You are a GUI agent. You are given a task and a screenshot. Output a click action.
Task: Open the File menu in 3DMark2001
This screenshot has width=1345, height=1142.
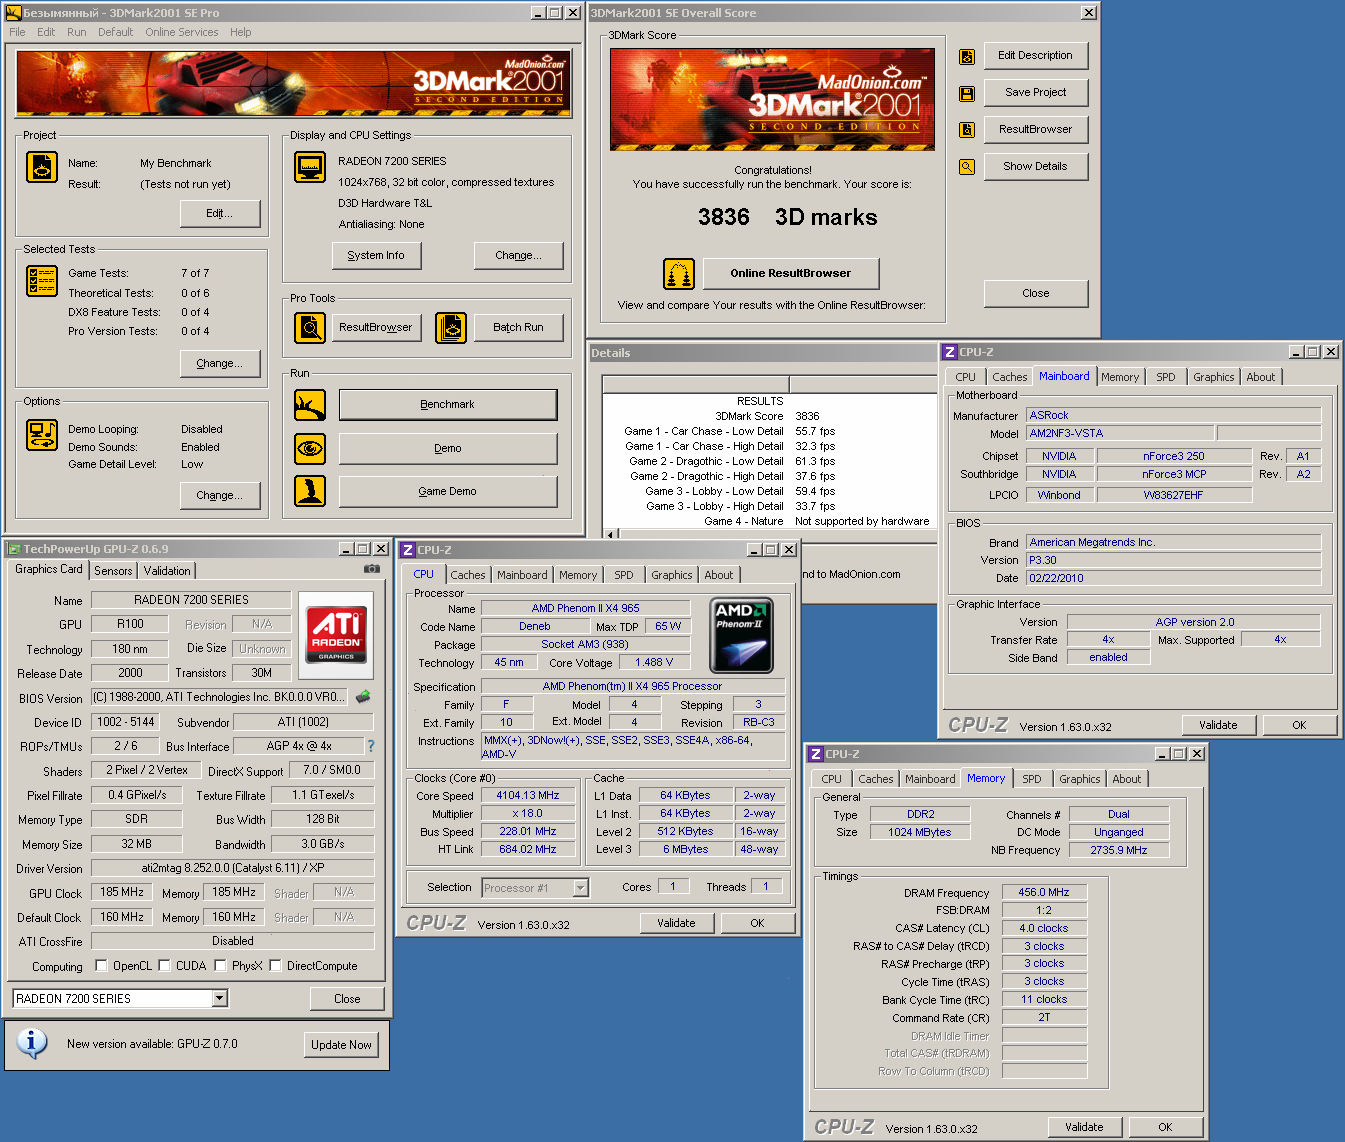point(17,32)
